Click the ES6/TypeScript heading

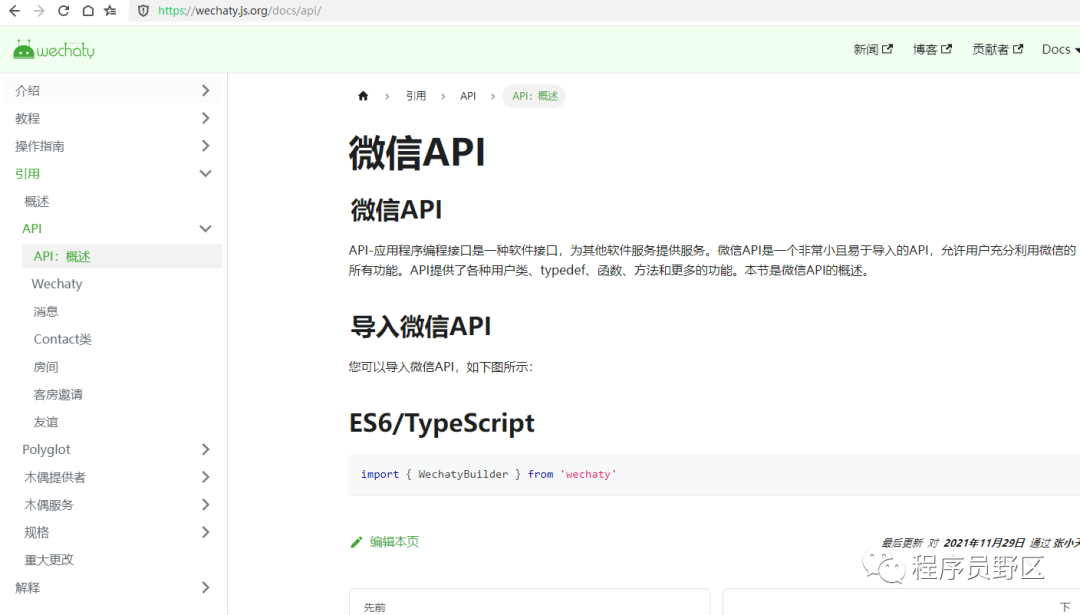point(442,422)
